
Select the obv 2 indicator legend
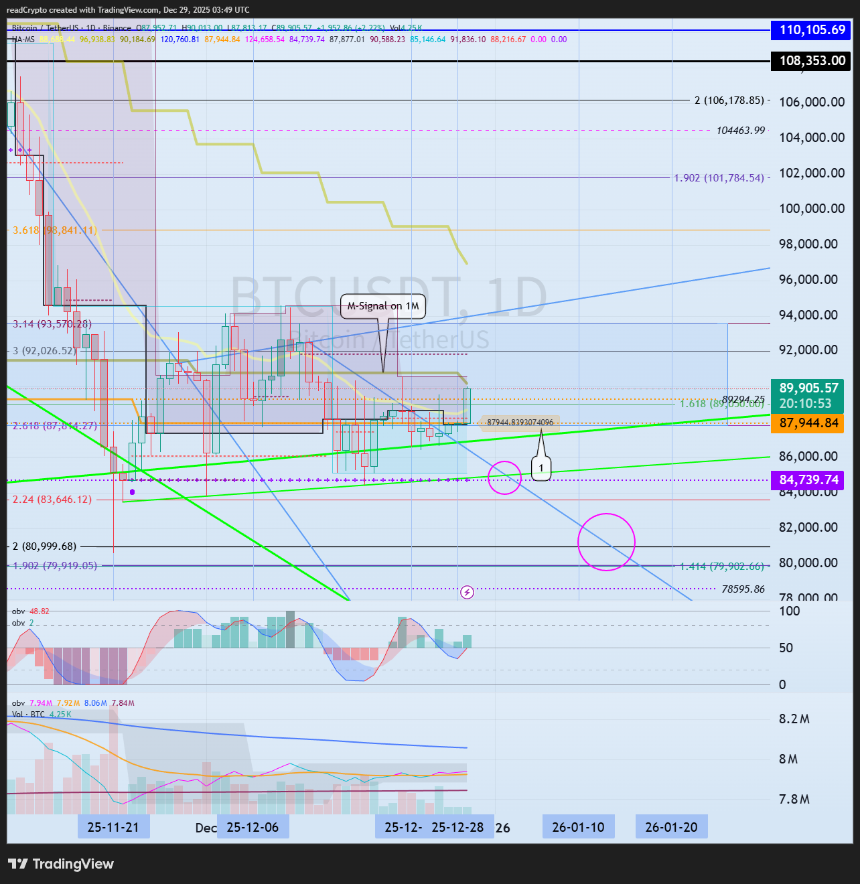[23, 623]
